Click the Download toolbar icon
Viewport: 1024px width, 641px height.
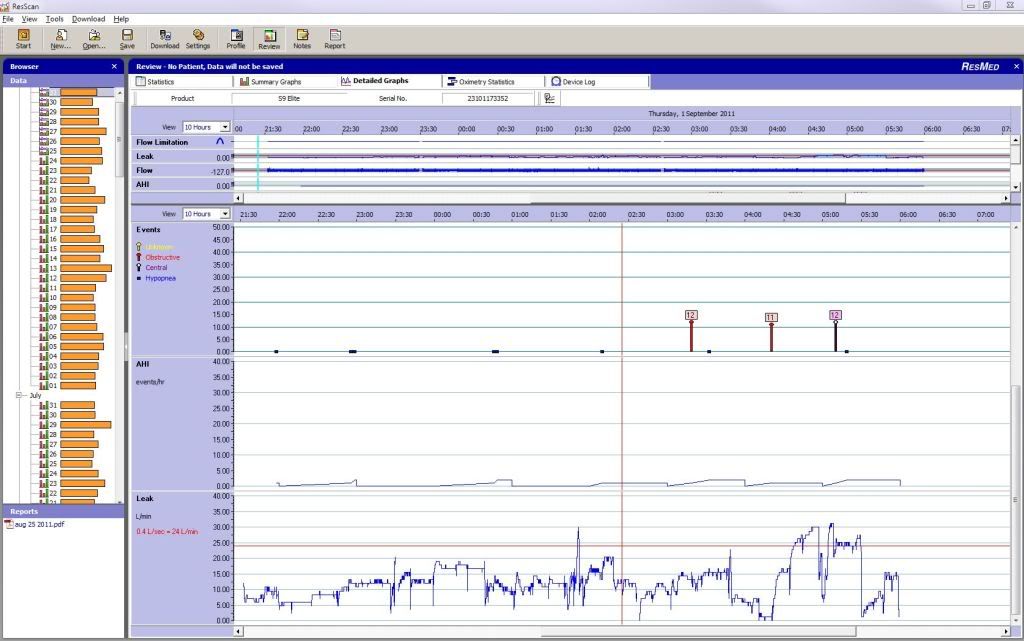coord(165,38)
